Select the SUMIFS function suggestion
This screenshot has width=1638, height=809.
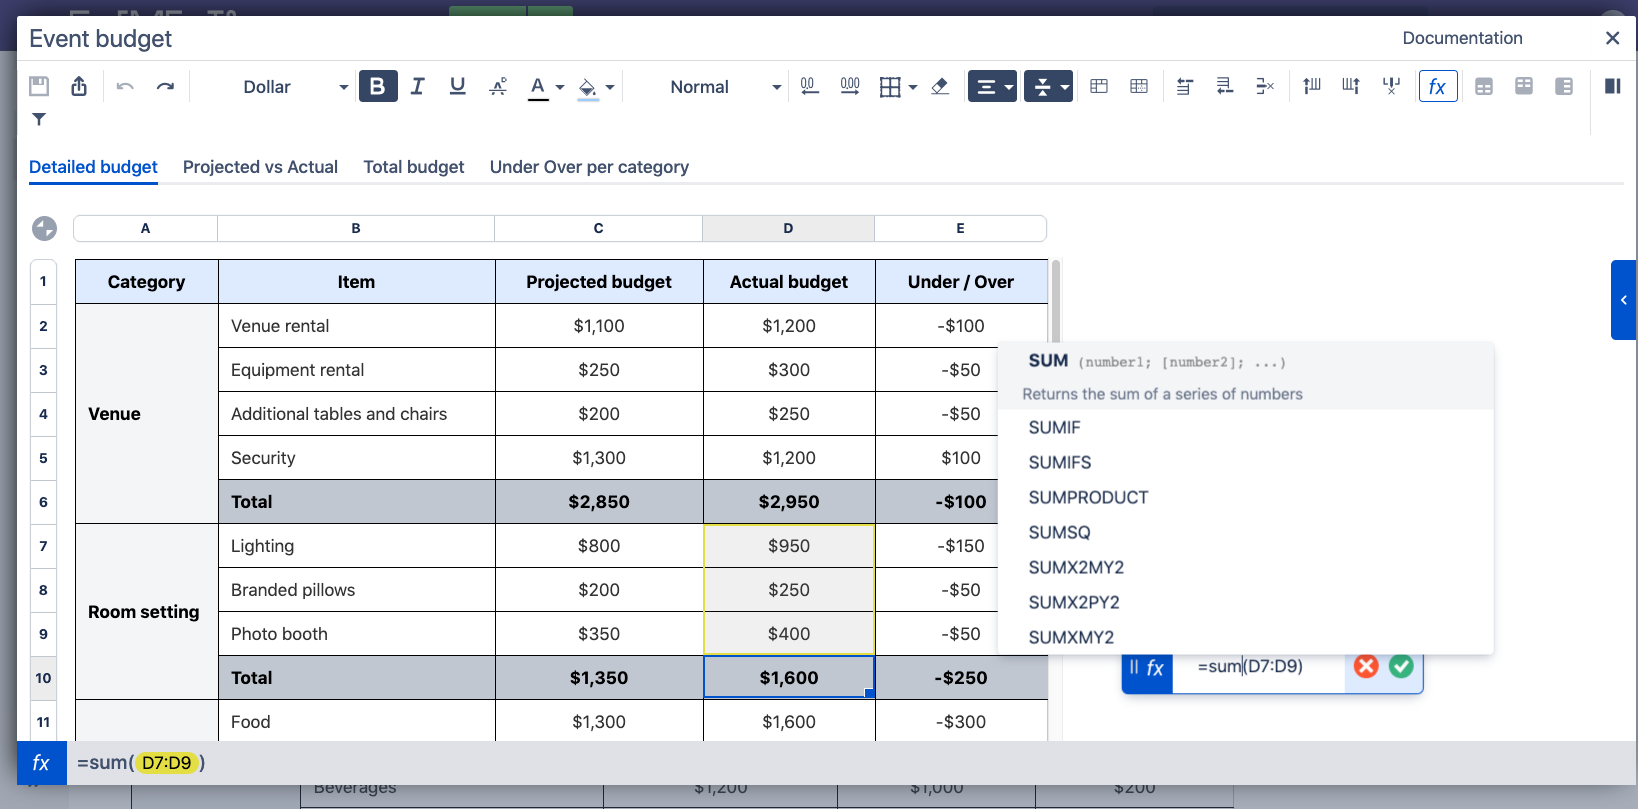click(x=1245, y=462)
